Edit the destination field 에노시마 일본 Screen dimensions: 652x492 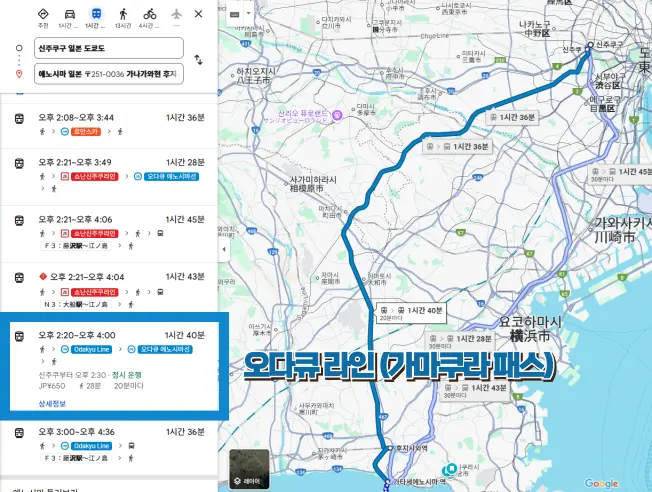[x=109, y=74]
